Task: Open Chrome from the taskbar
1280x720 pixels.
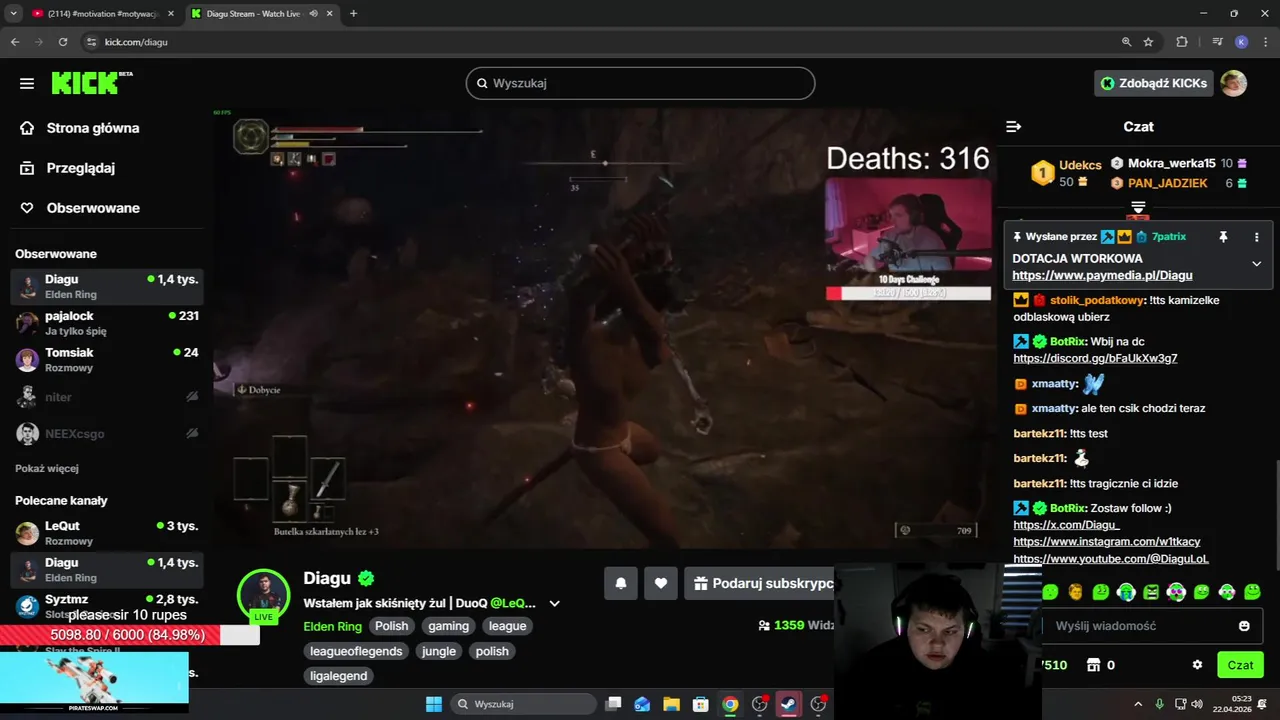Action: pos(730,704)
